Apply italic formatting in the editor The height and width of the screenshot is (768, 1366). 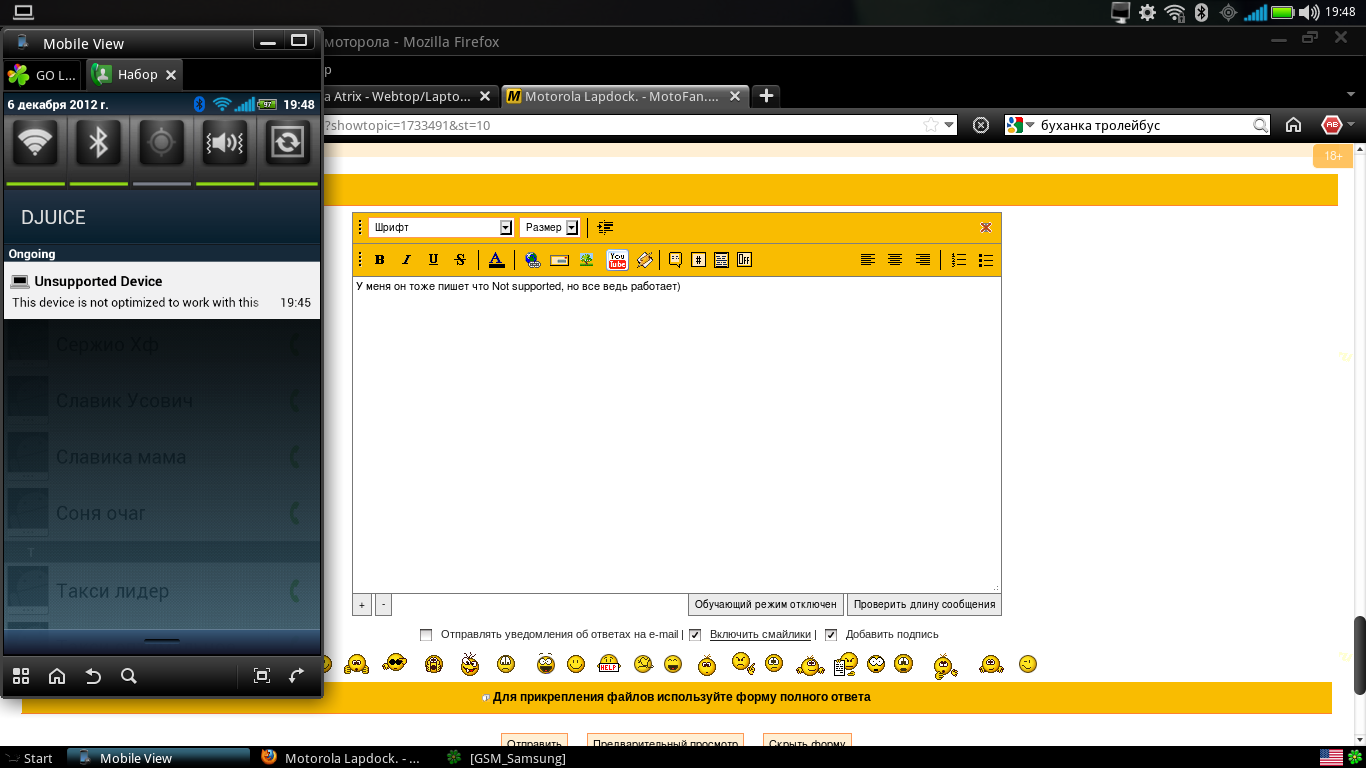click(406, 260)
